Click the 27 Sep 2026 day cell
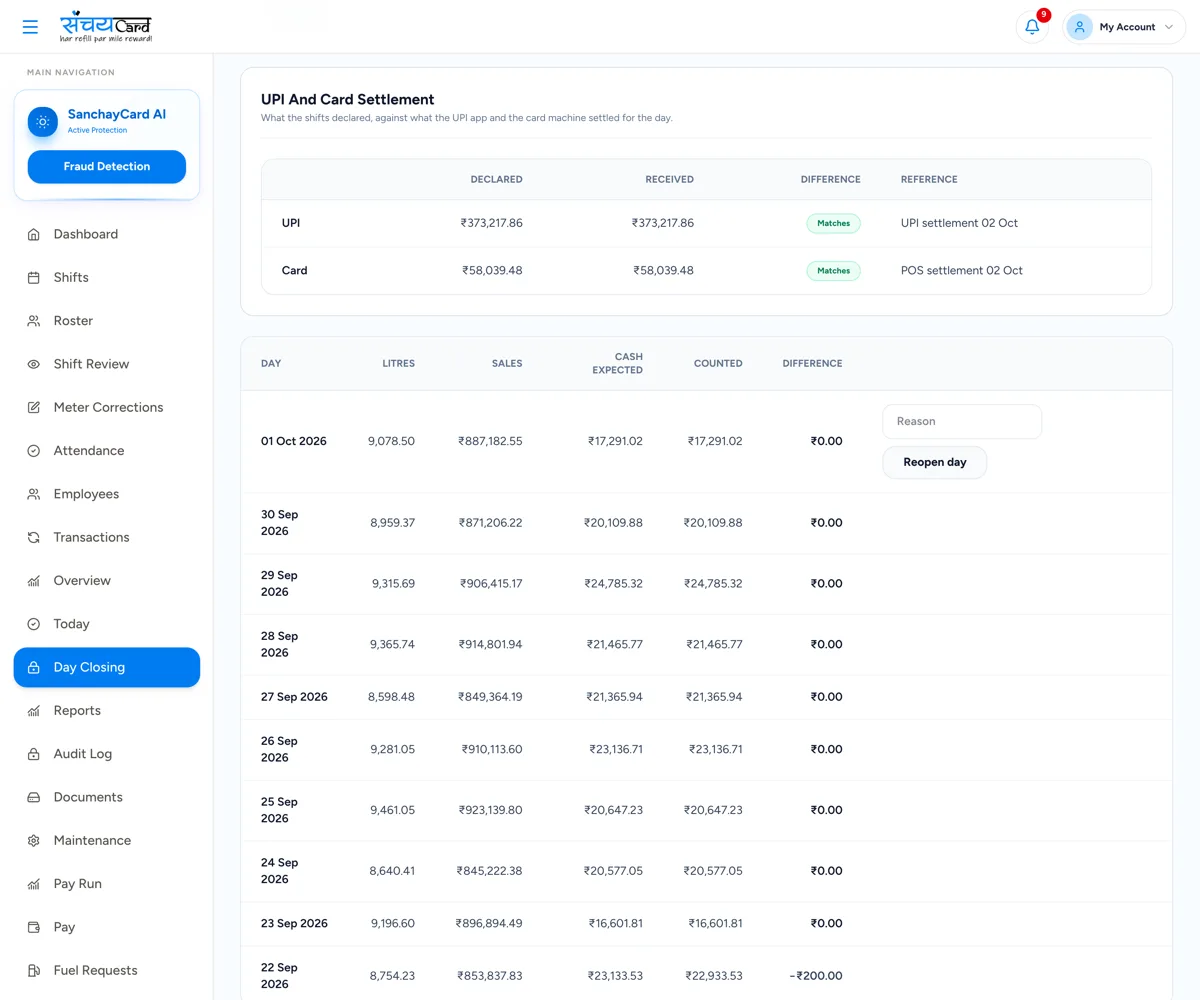 (x=294, y=697)
